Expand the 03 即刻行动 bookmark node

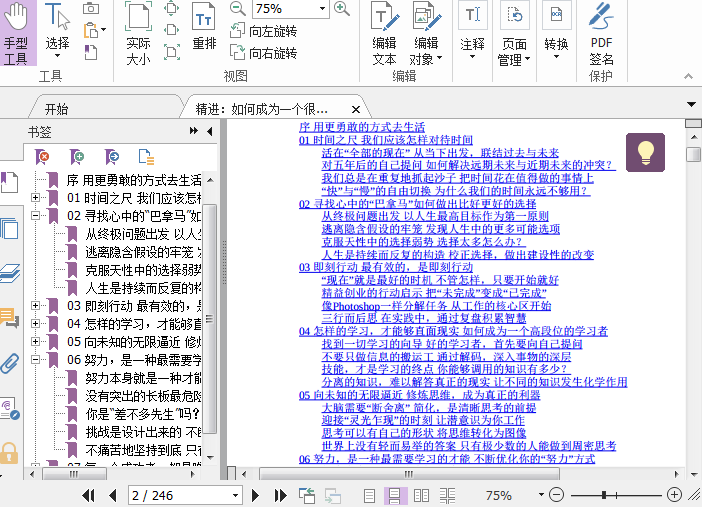[36, 306]
